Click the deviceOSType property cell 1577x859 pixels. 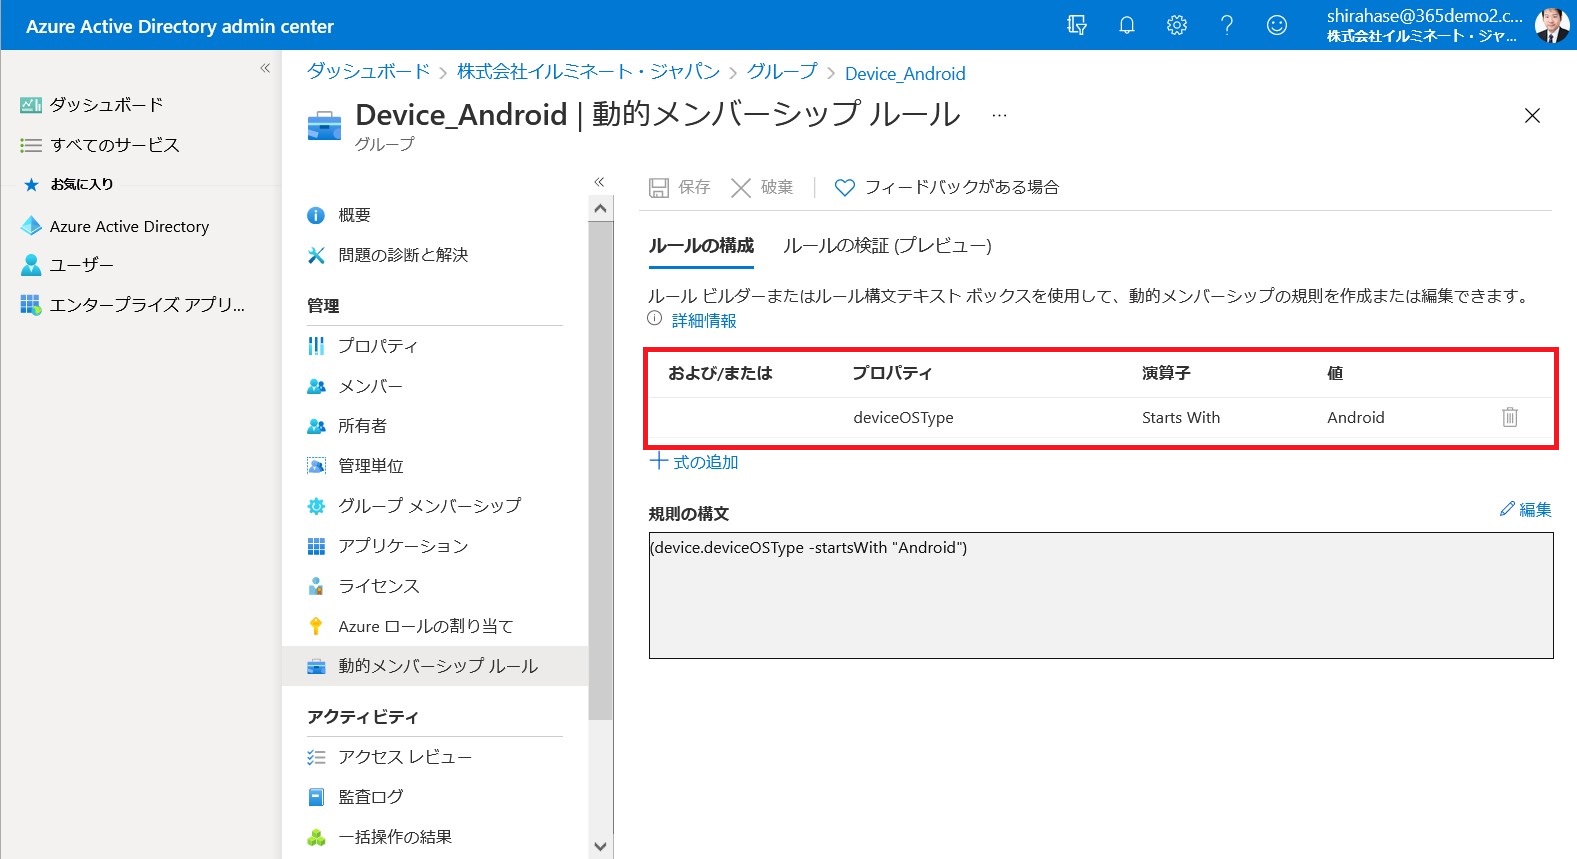[x=903, y=418]
